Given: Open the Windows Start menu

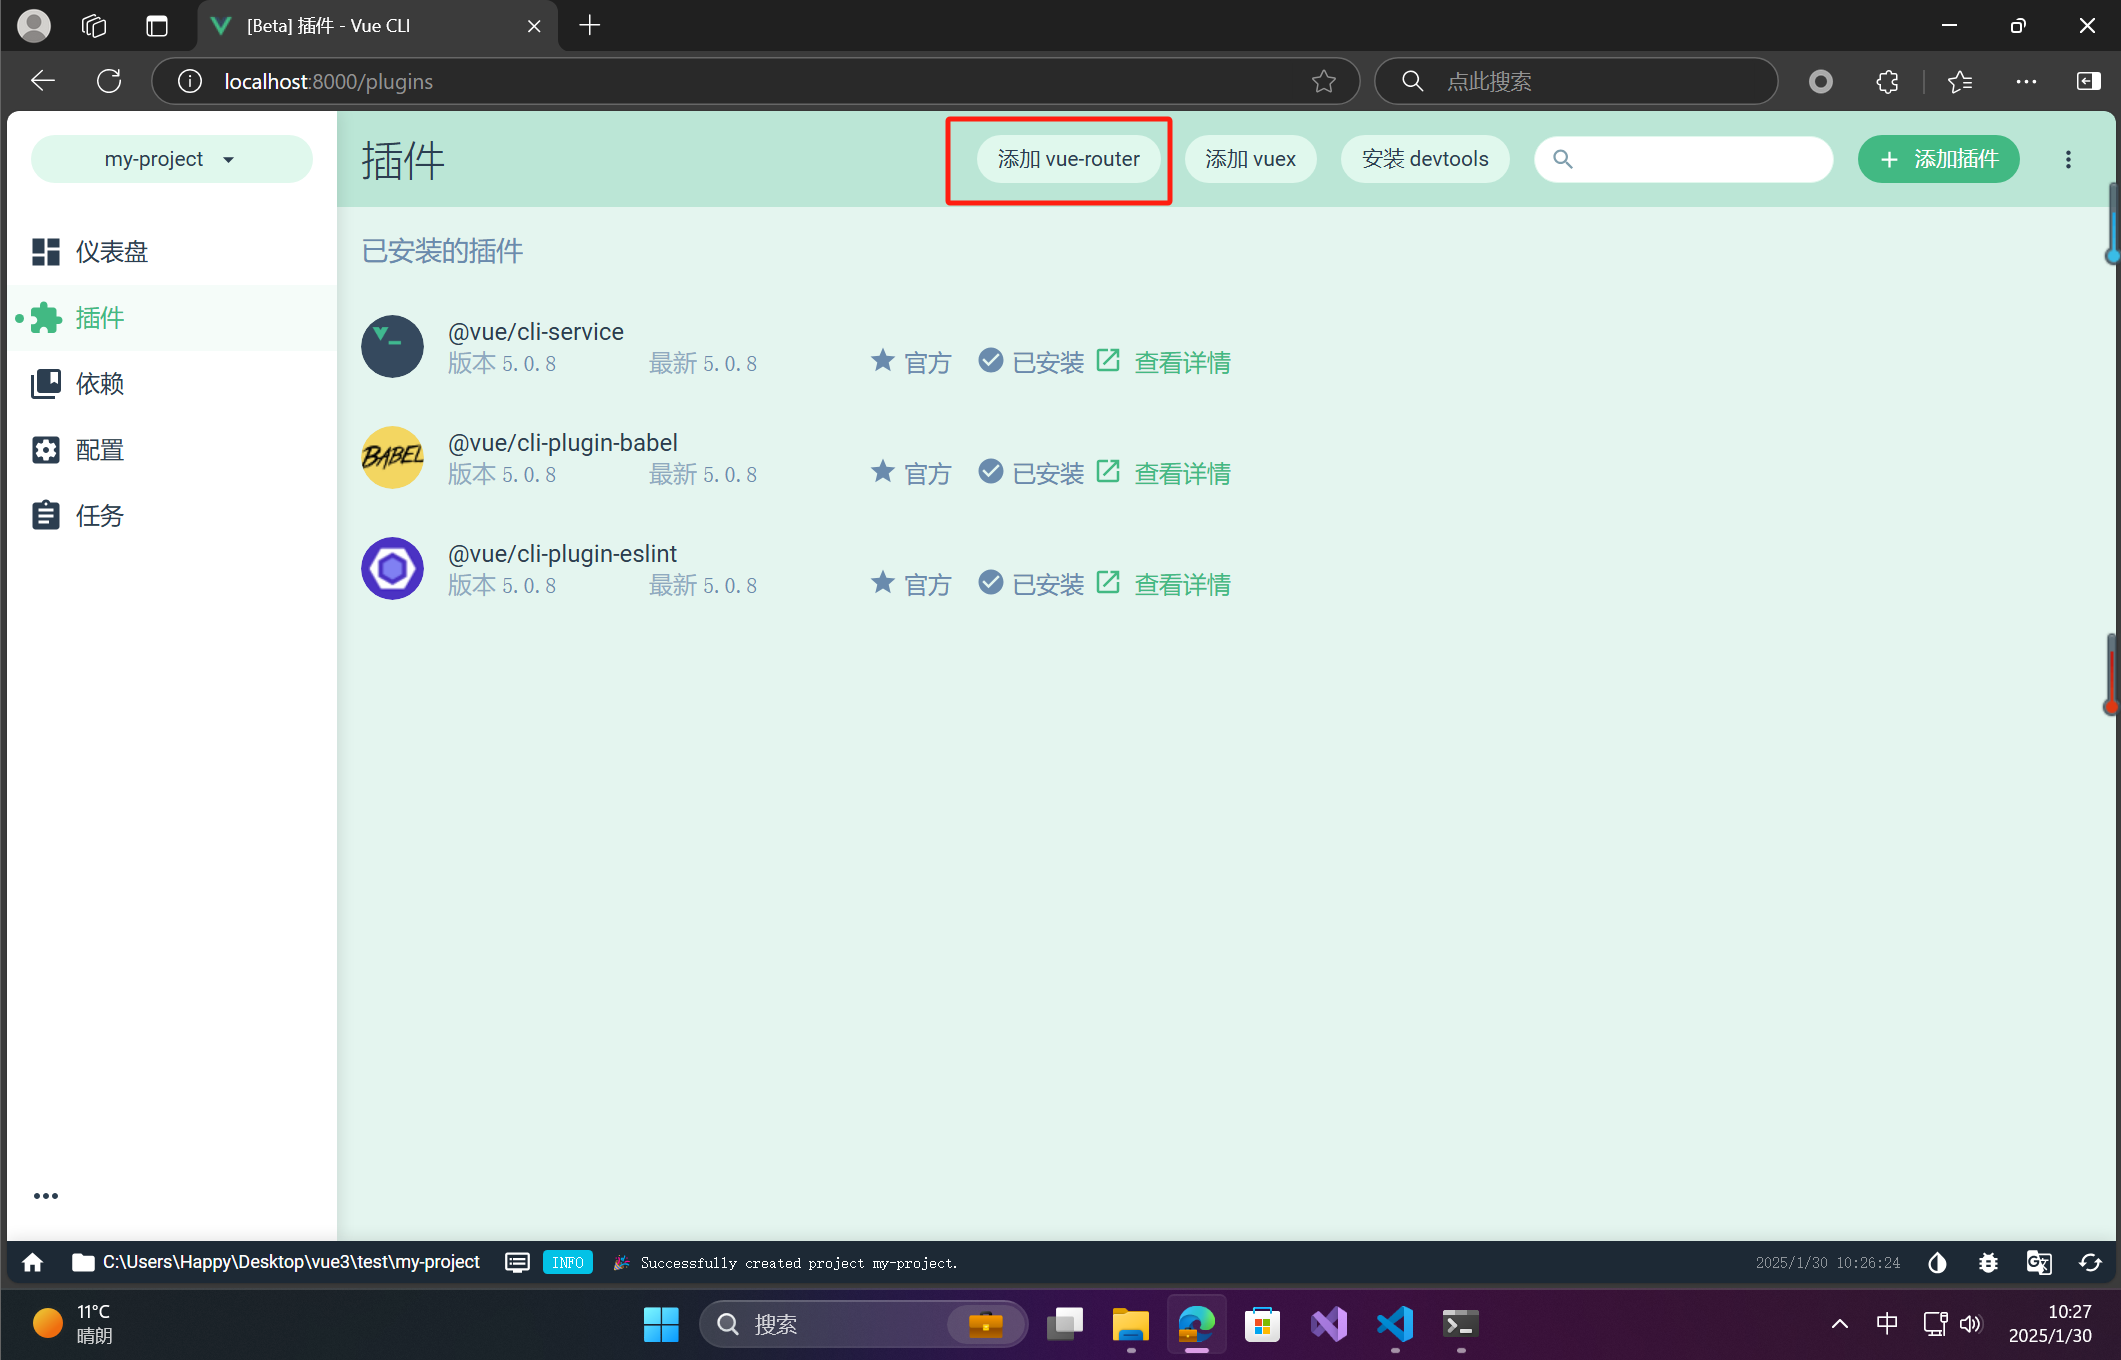Looking at the screenshot, I should coord(660,1324).
